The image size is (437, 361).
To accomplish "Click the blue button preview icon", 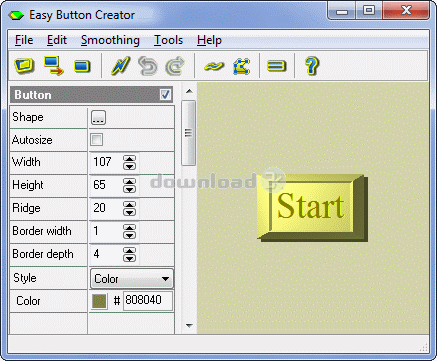I will click(82, 66).
